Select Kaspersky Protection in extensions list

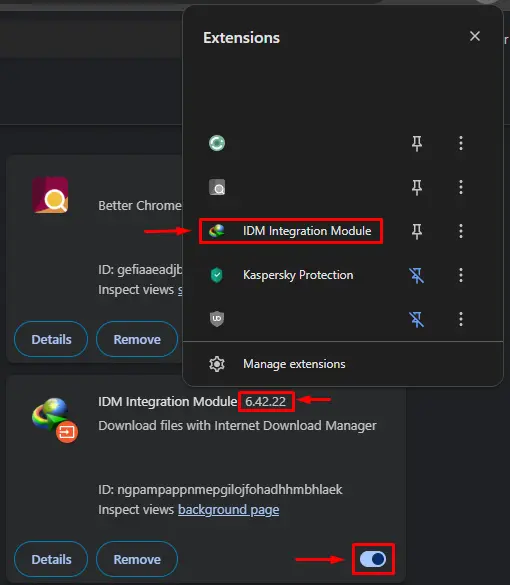point(298,275)
